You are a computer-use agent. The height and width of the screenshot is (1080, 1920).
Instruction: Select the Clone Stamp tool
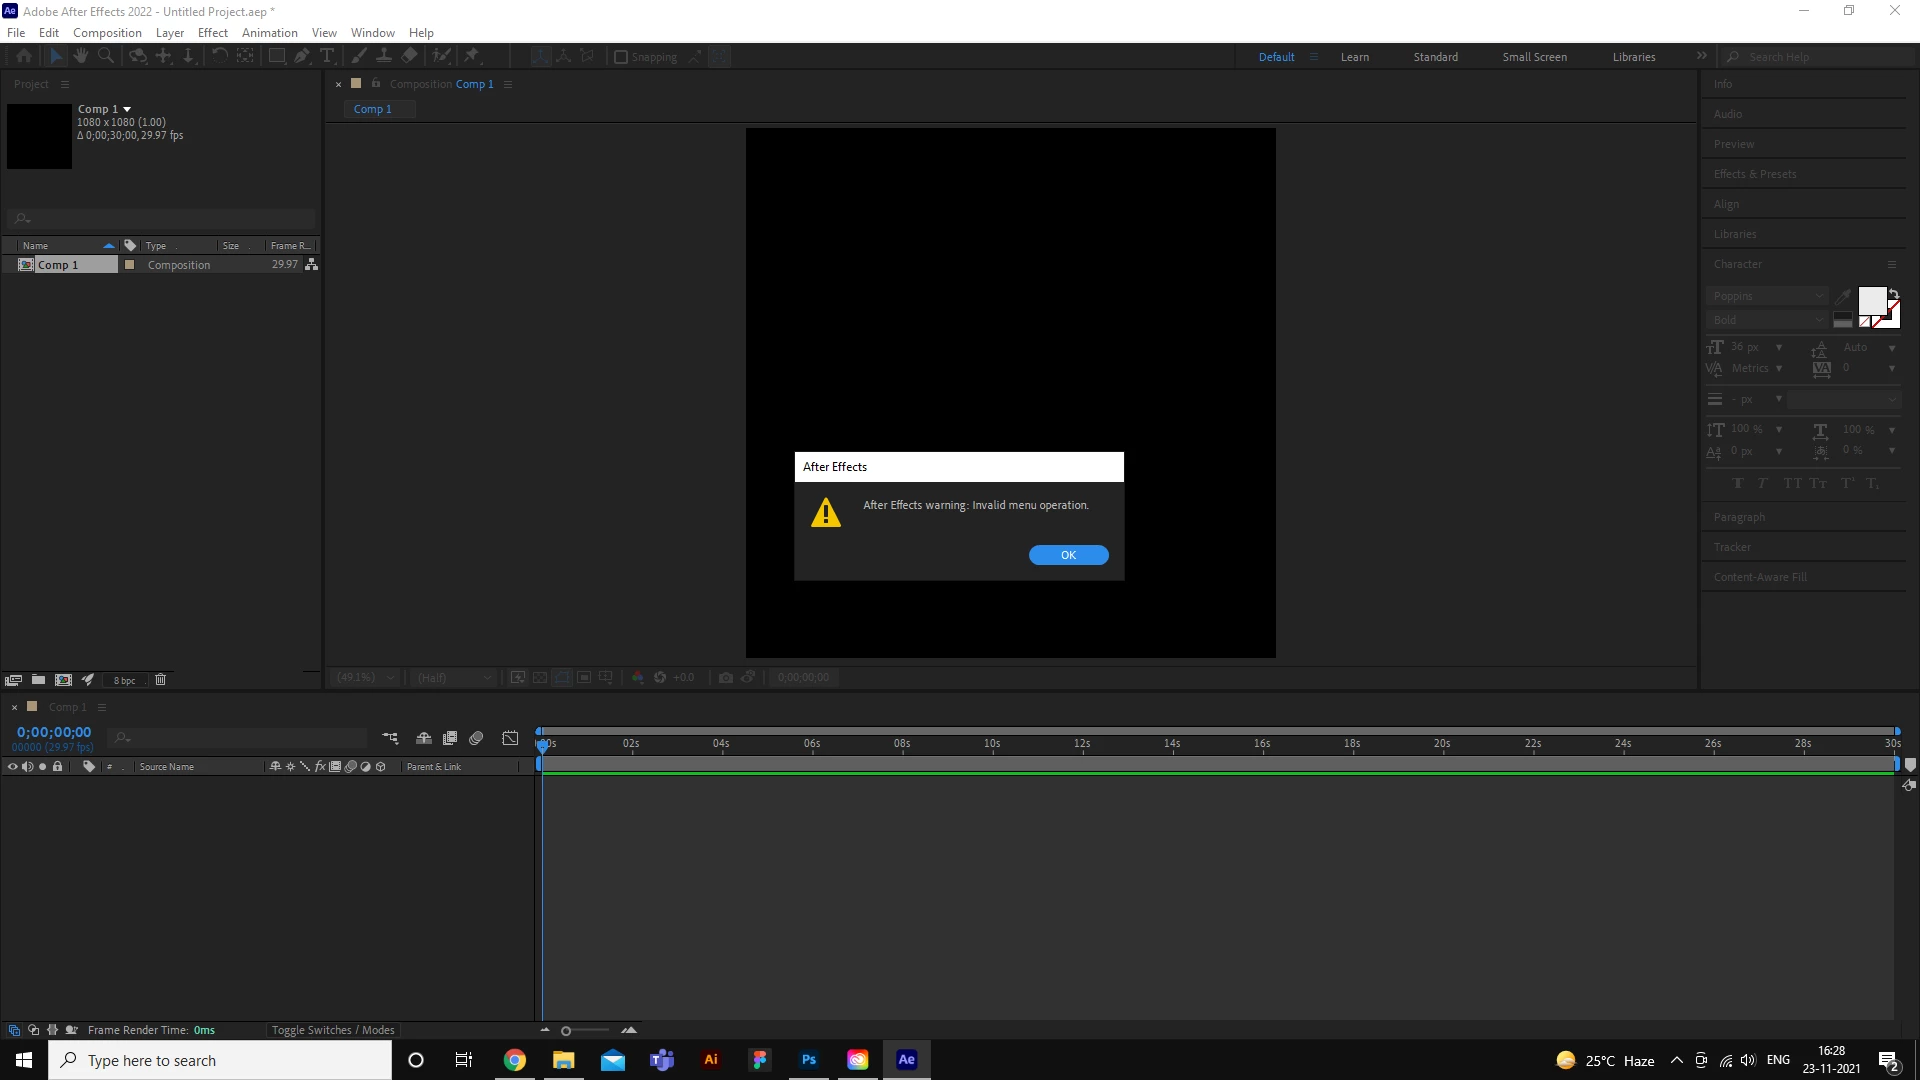(384, 56)
